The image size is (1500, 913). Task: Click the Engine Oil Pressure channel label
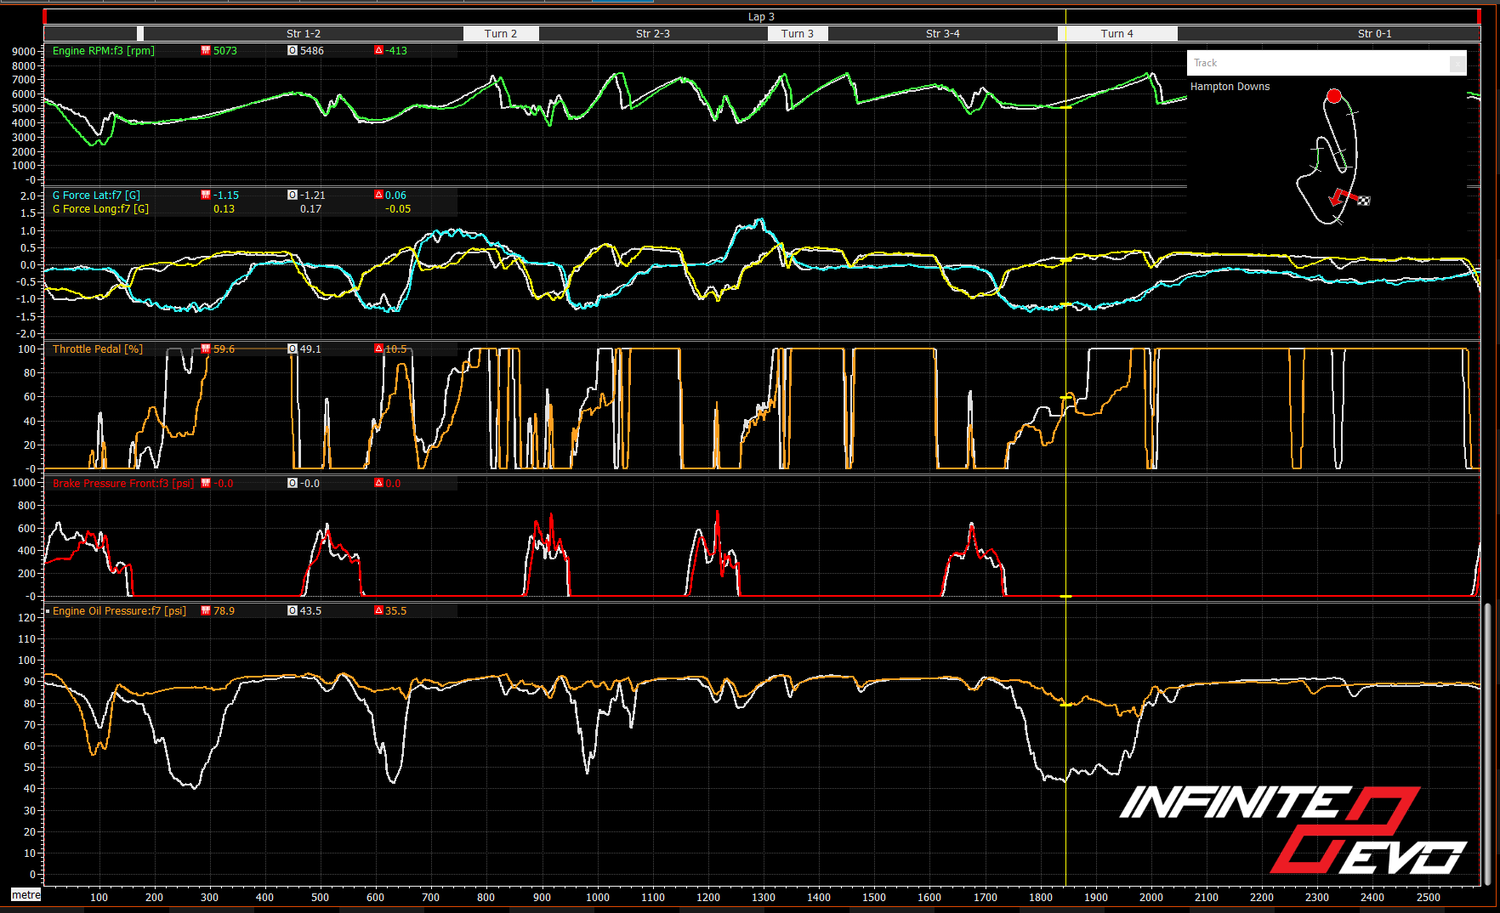tap(119, 611)
